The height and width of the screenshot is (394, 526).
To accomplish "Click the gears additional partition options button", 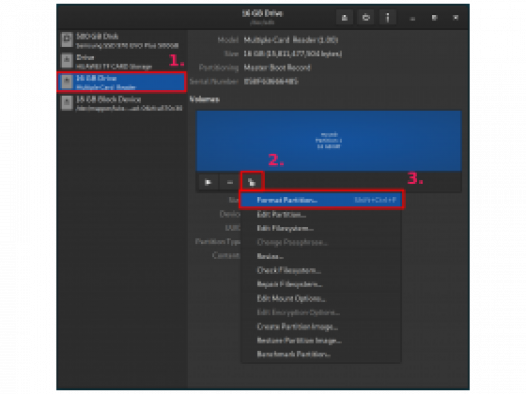I will coord(252,182).
